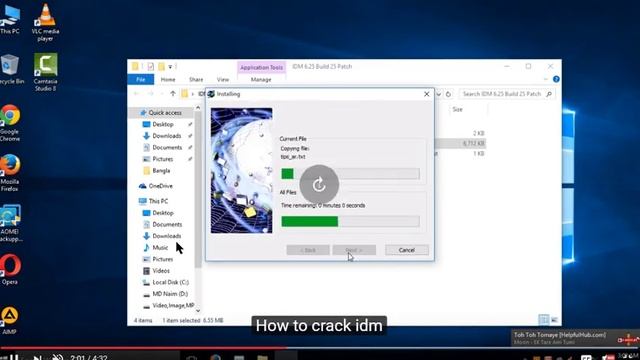640x360 pixels.
Task: Open AOMEI Backupper desktop shortcut
Action: (10, 223)
